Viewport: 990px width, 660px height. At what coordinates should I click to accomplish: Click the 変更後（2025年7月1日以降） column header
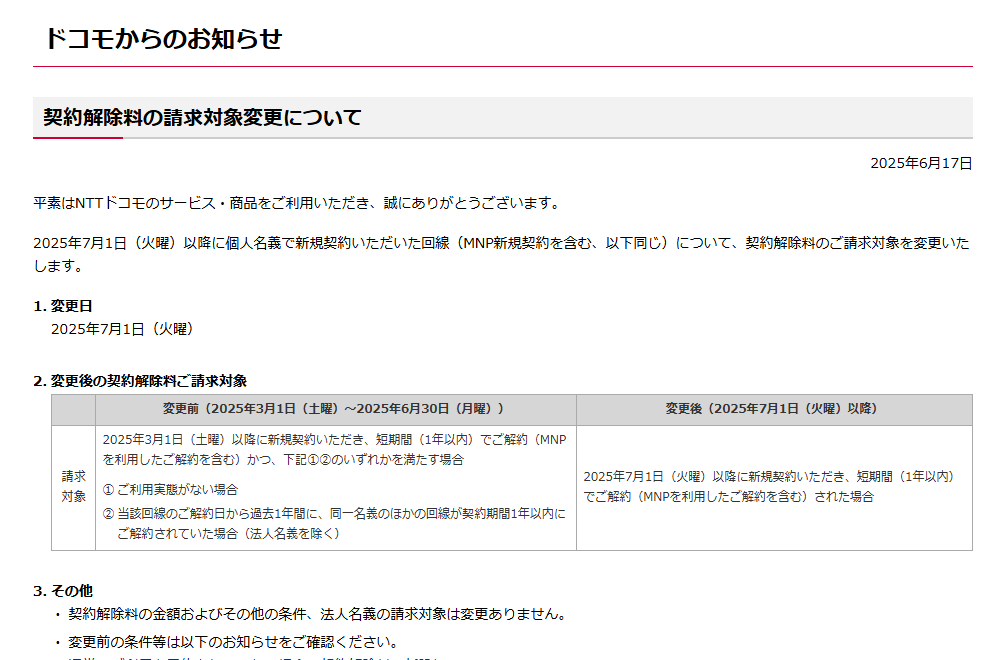pos(774,409)
